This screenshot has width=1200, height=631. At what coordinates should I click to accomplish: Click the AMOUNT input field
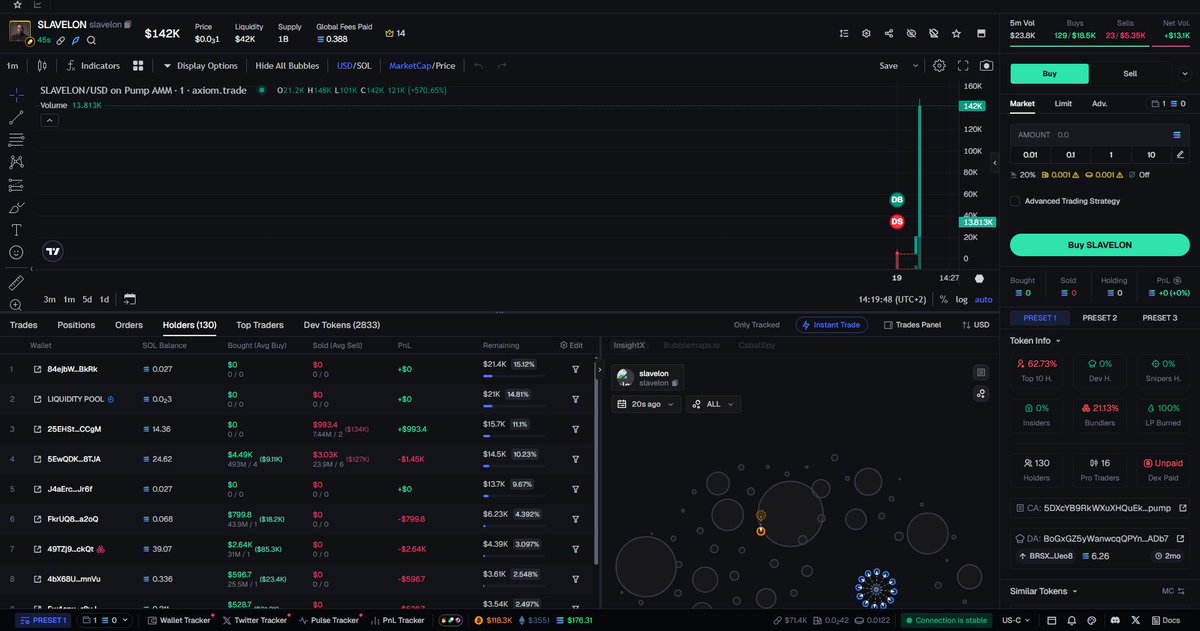[x=1100, y=134]
